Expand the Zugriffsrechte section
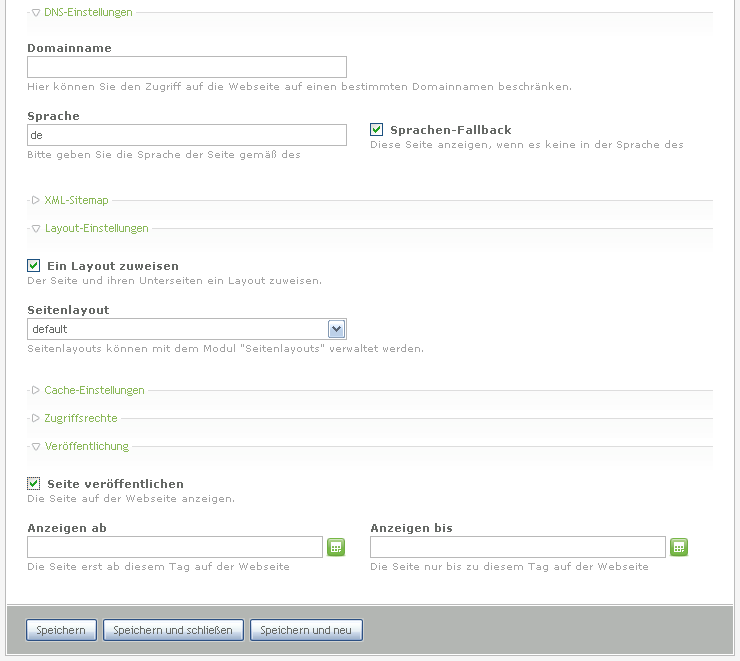Viewport: 740px width, 661px height. 80,419
